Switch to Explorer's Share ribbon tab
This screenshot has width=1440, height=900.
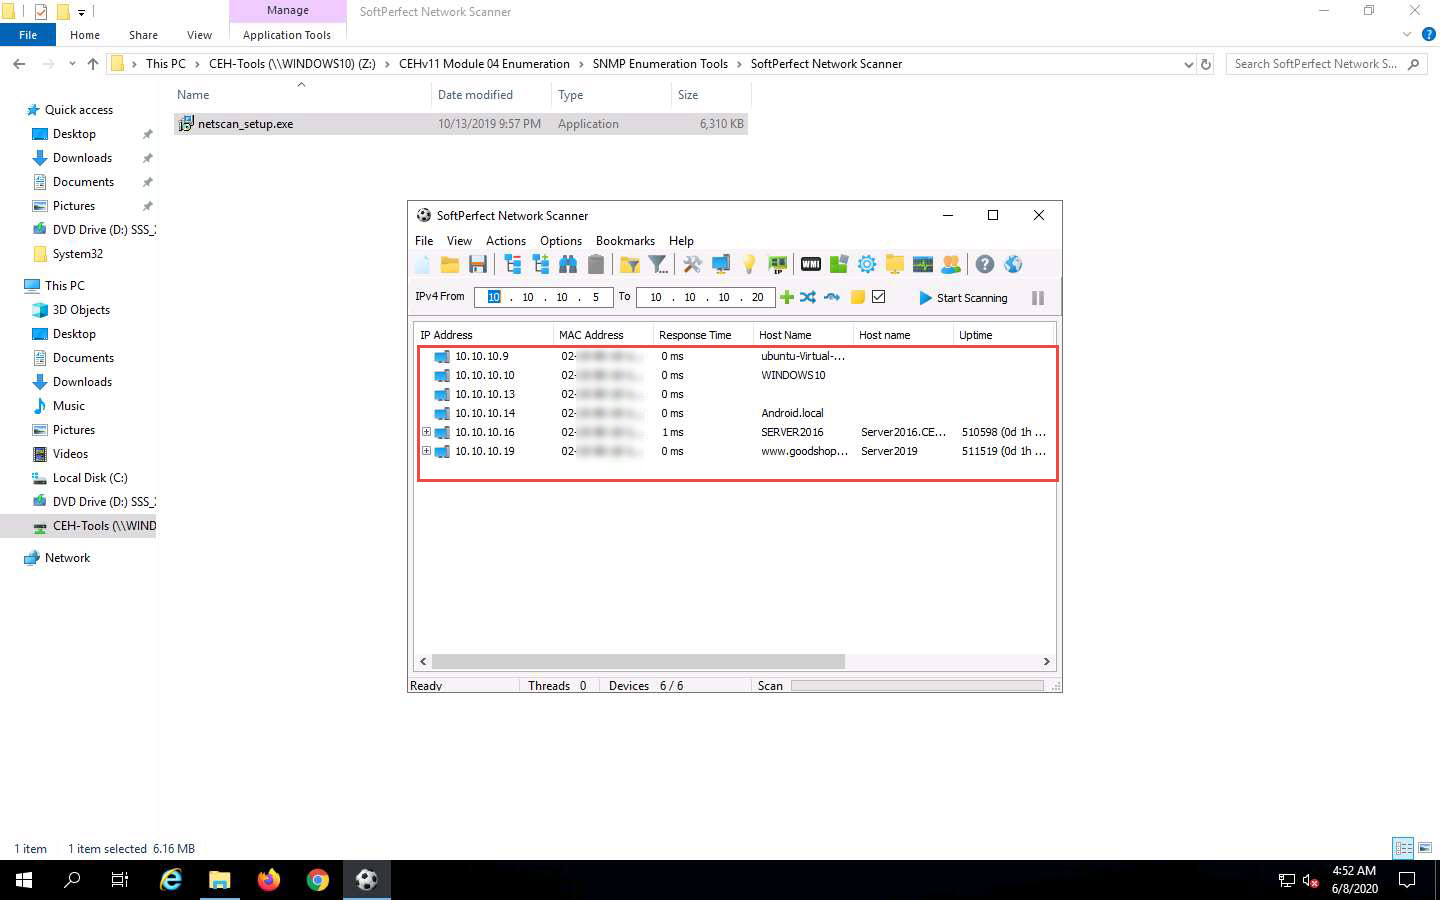(x=143, y=35)
